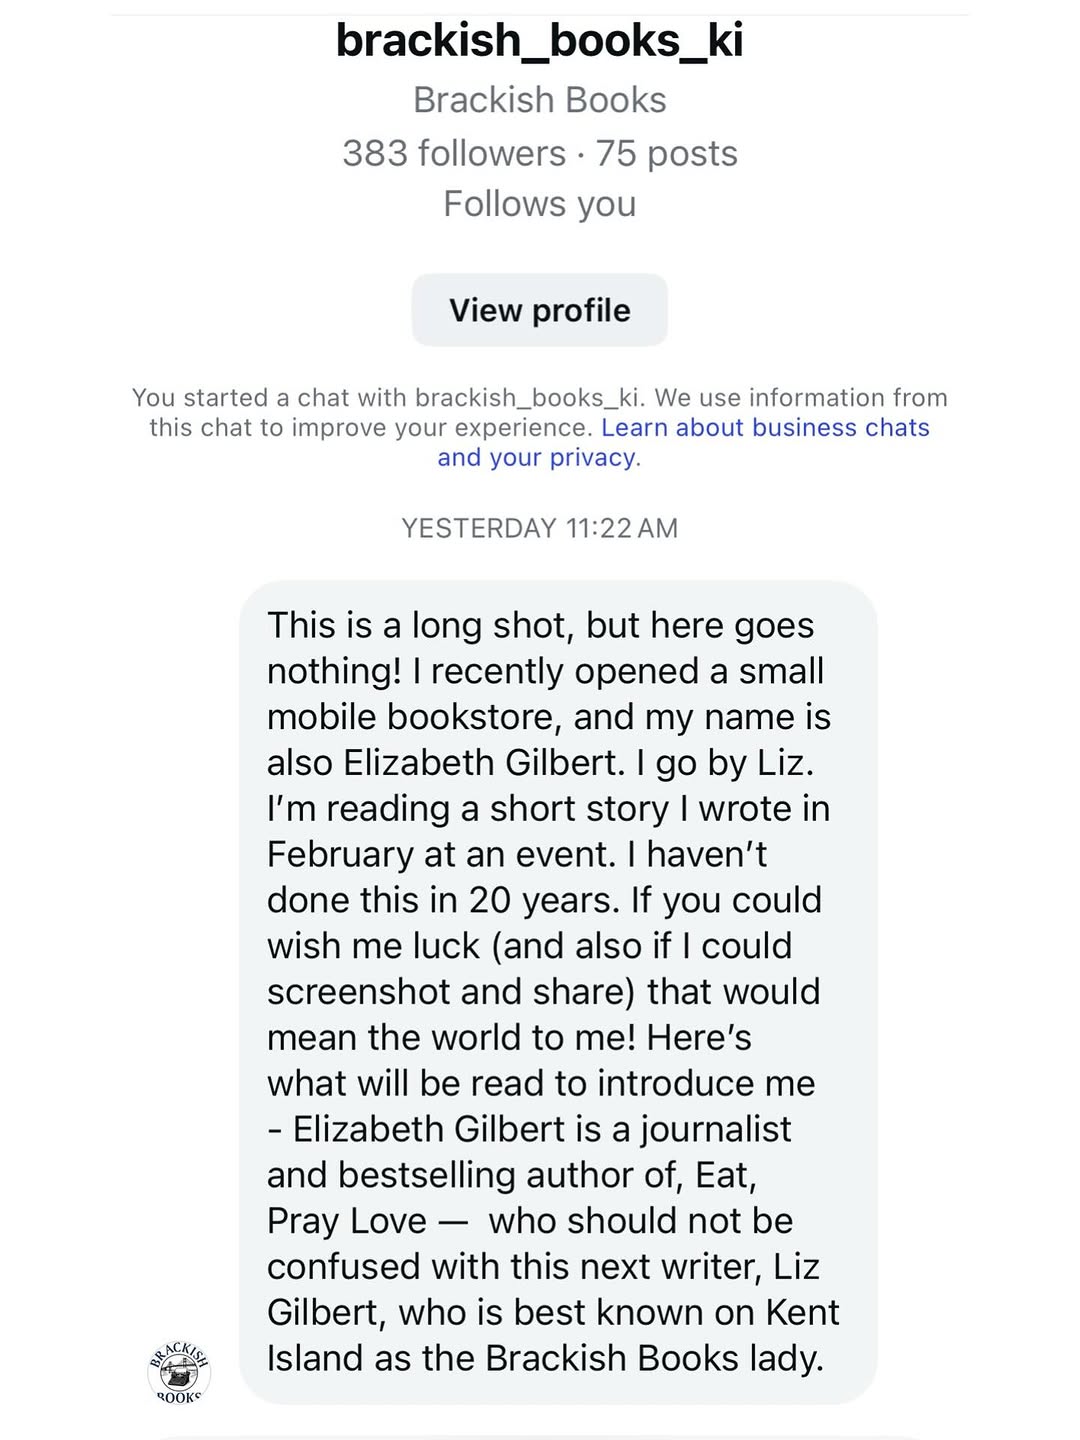Tap the 383 followers count
The height and width of the screenshot is (1440, 1080).
coord(454,154)
